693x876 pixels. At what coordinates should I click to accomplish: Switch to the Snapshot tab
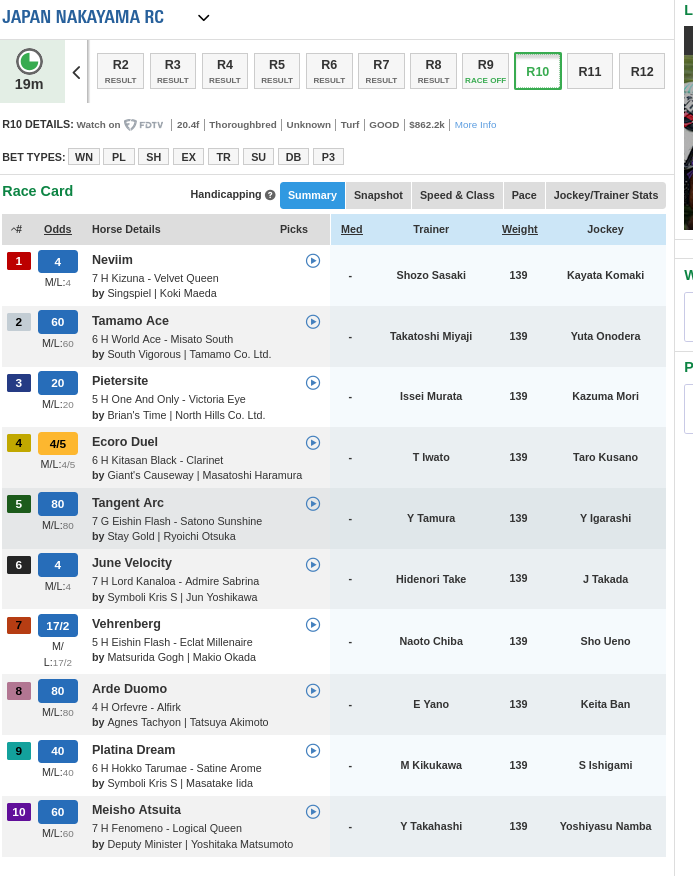pos(378,196)
